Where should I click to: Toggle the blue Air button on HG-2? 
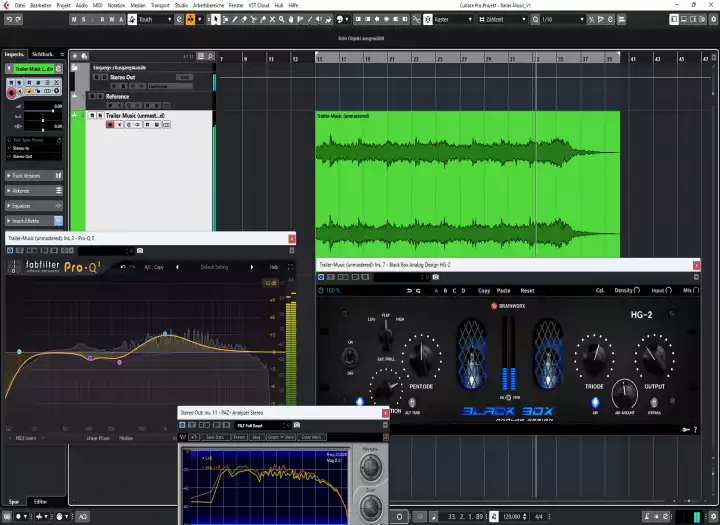[x=595, y=402]
